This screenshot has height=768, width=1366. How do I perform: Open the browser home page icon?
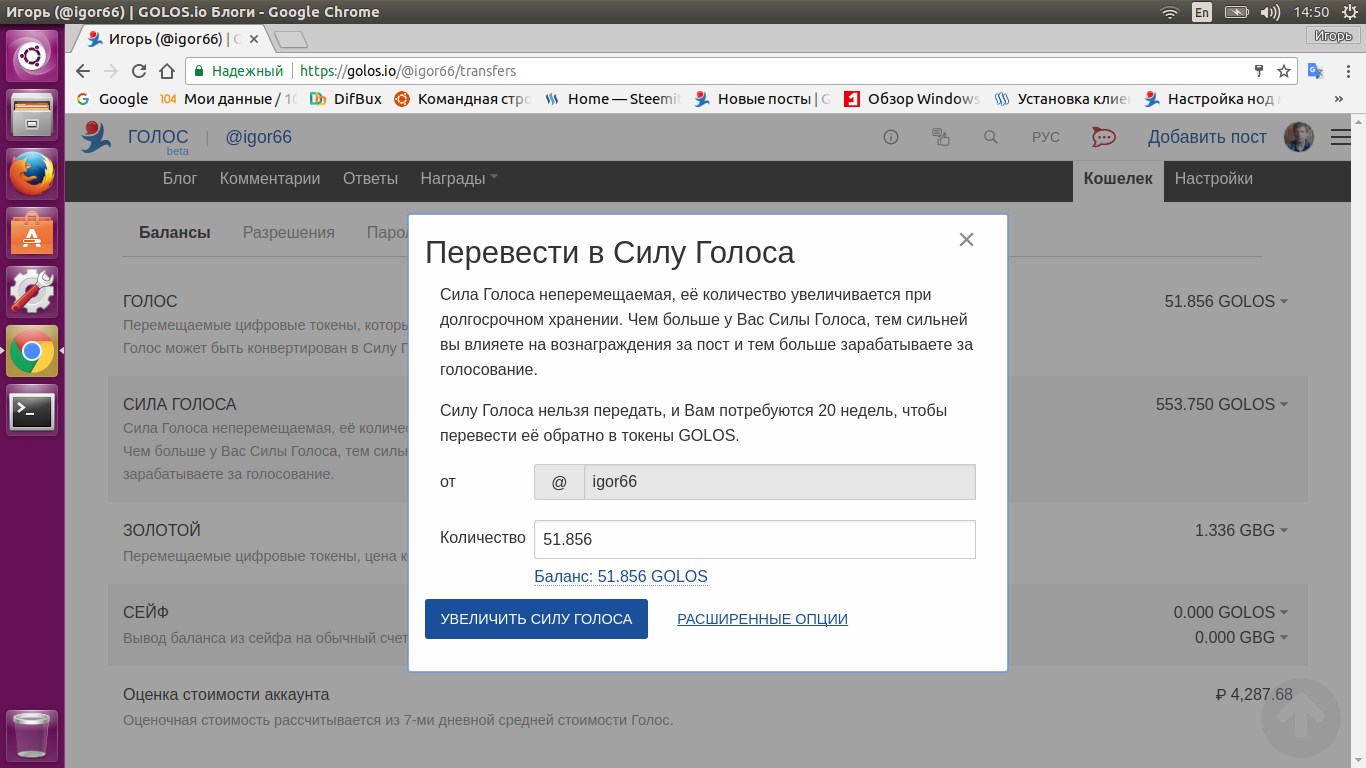(x=167, y=71)
